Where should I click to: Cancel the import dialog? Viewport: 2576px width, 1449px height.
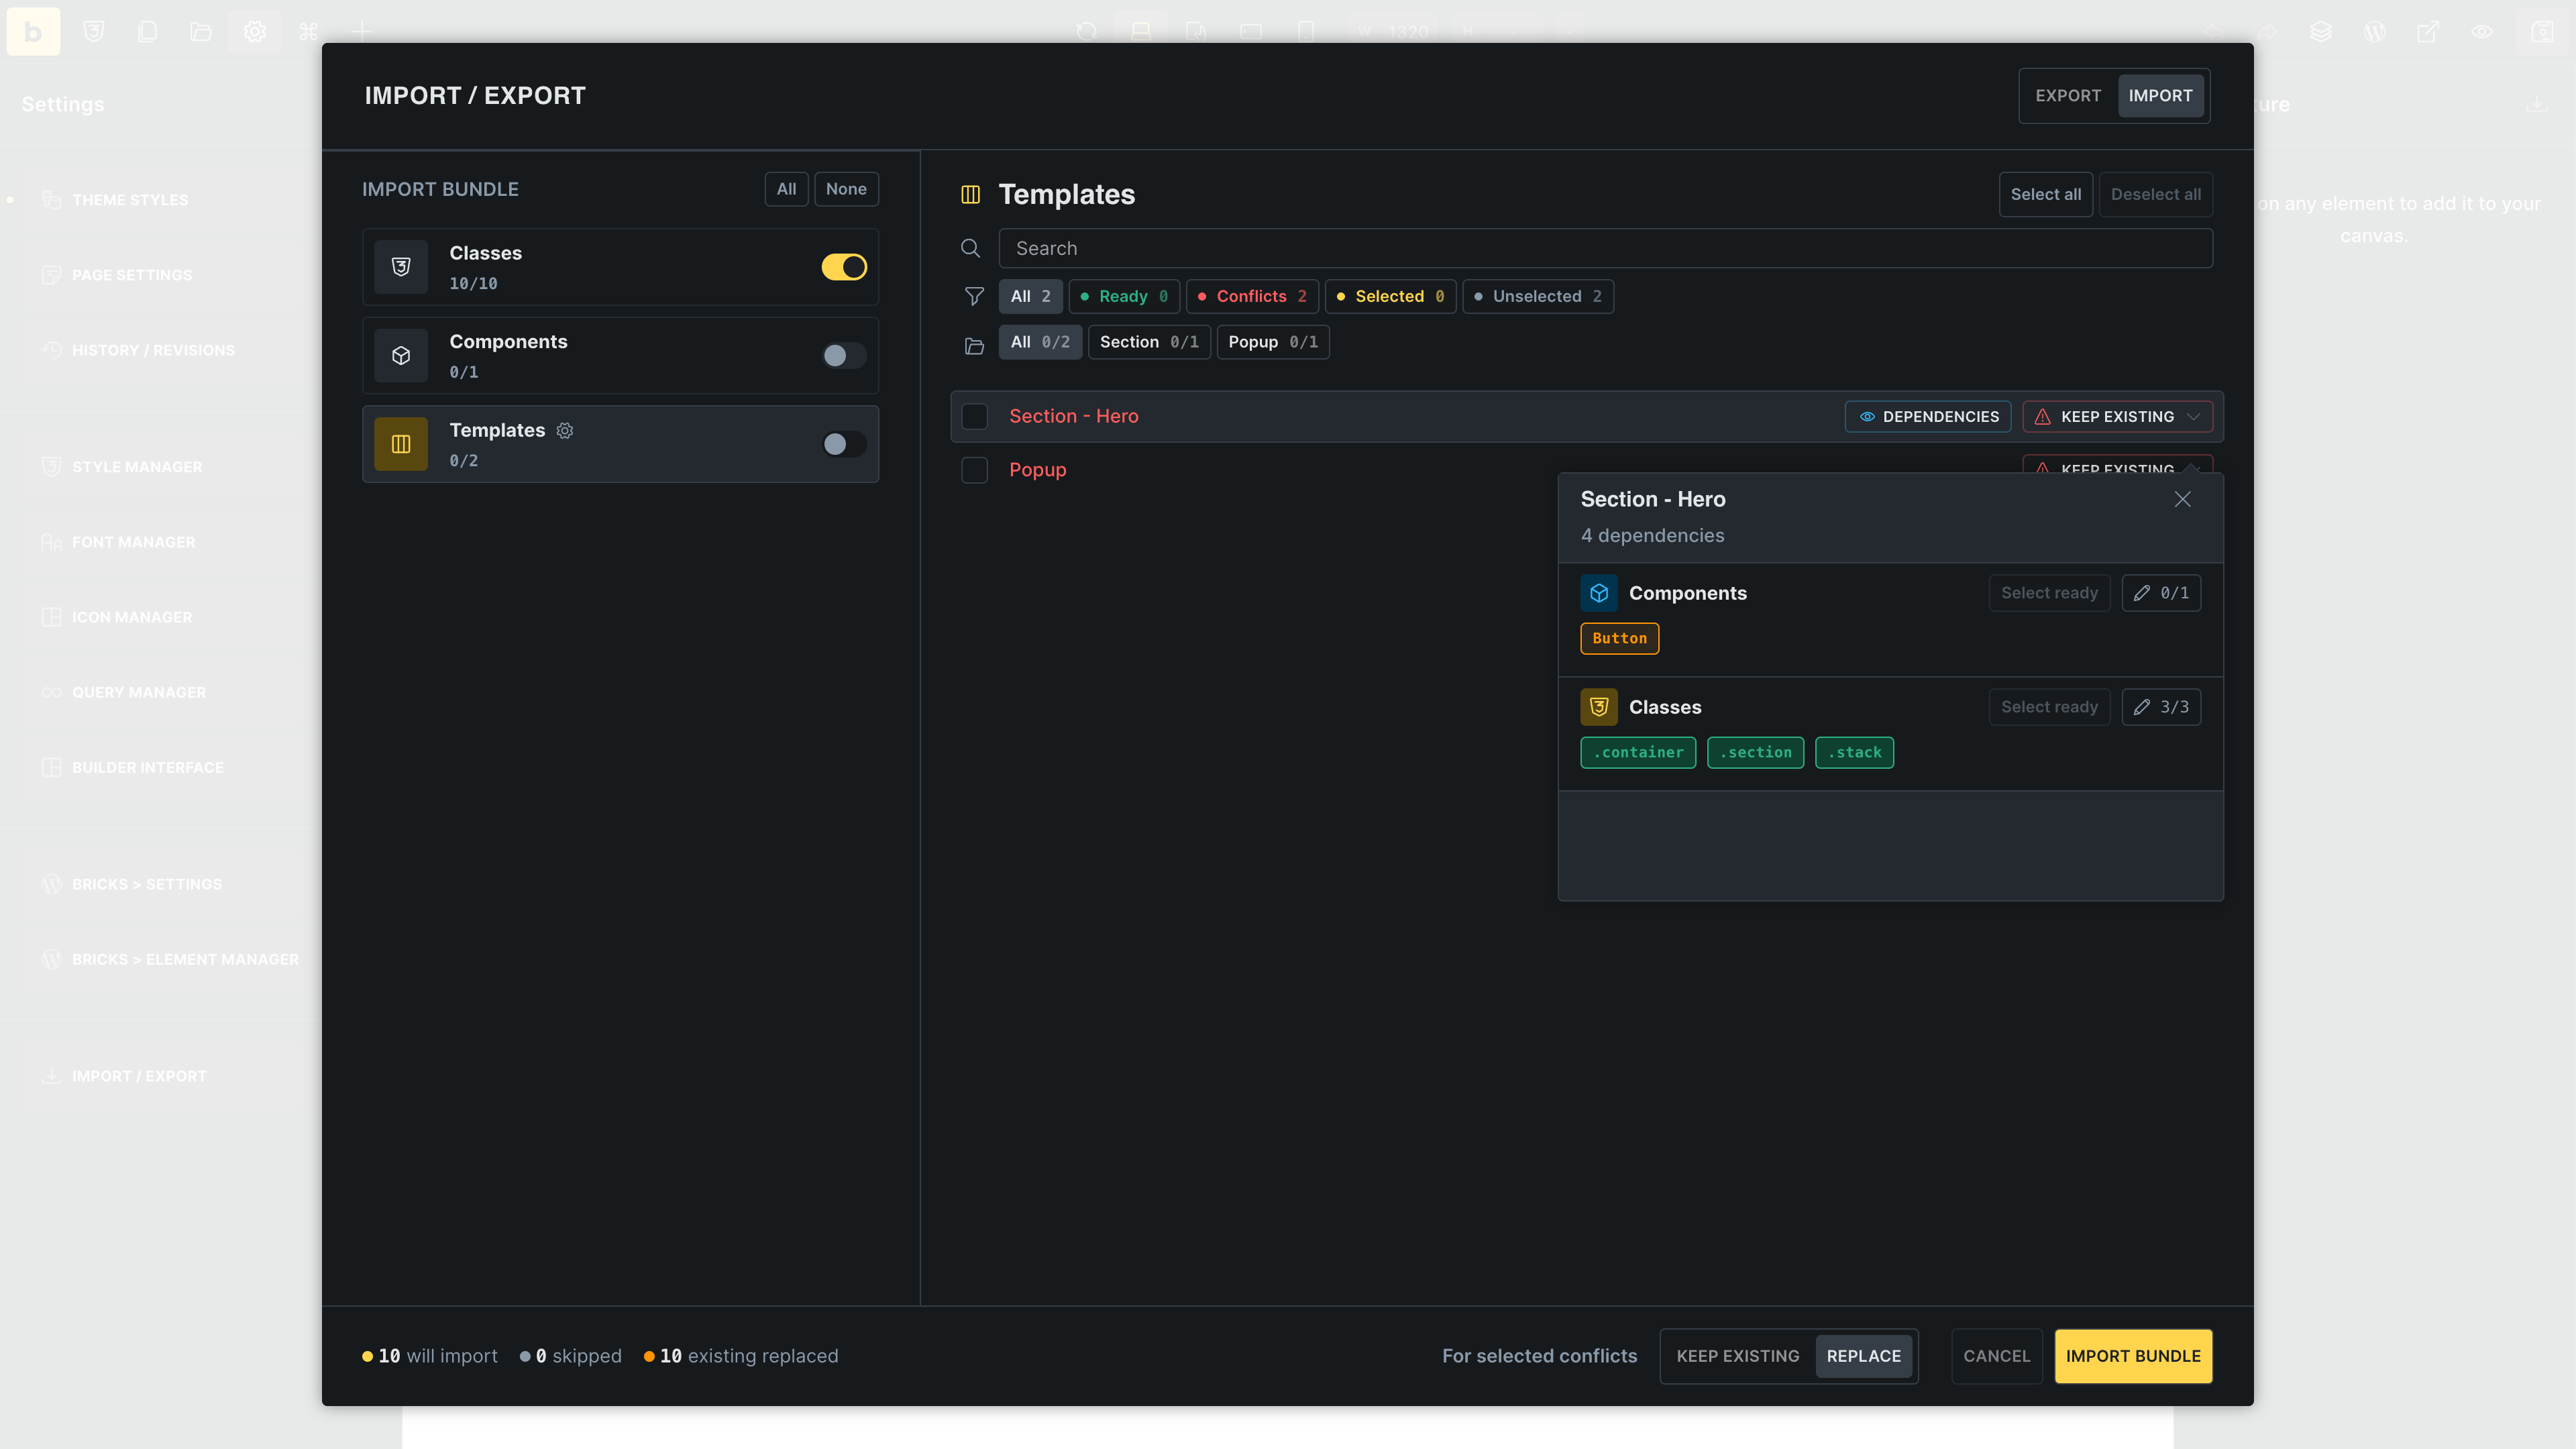coord(1997,1356)
